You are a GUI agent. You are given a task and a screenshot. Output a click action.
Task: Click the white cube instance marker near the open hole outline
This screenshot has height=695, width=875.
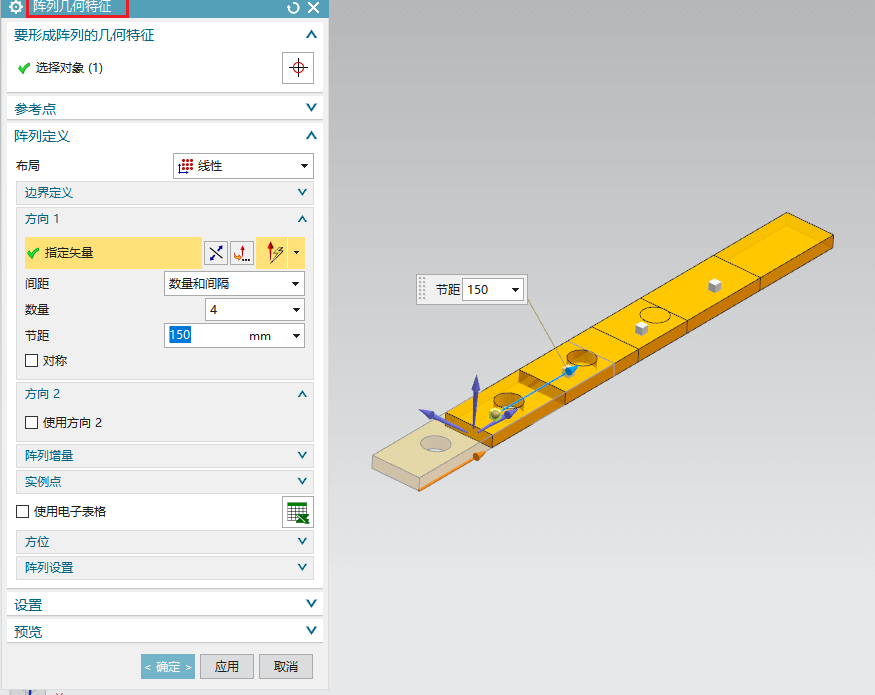pyautogui.click(x=642, y=329)
